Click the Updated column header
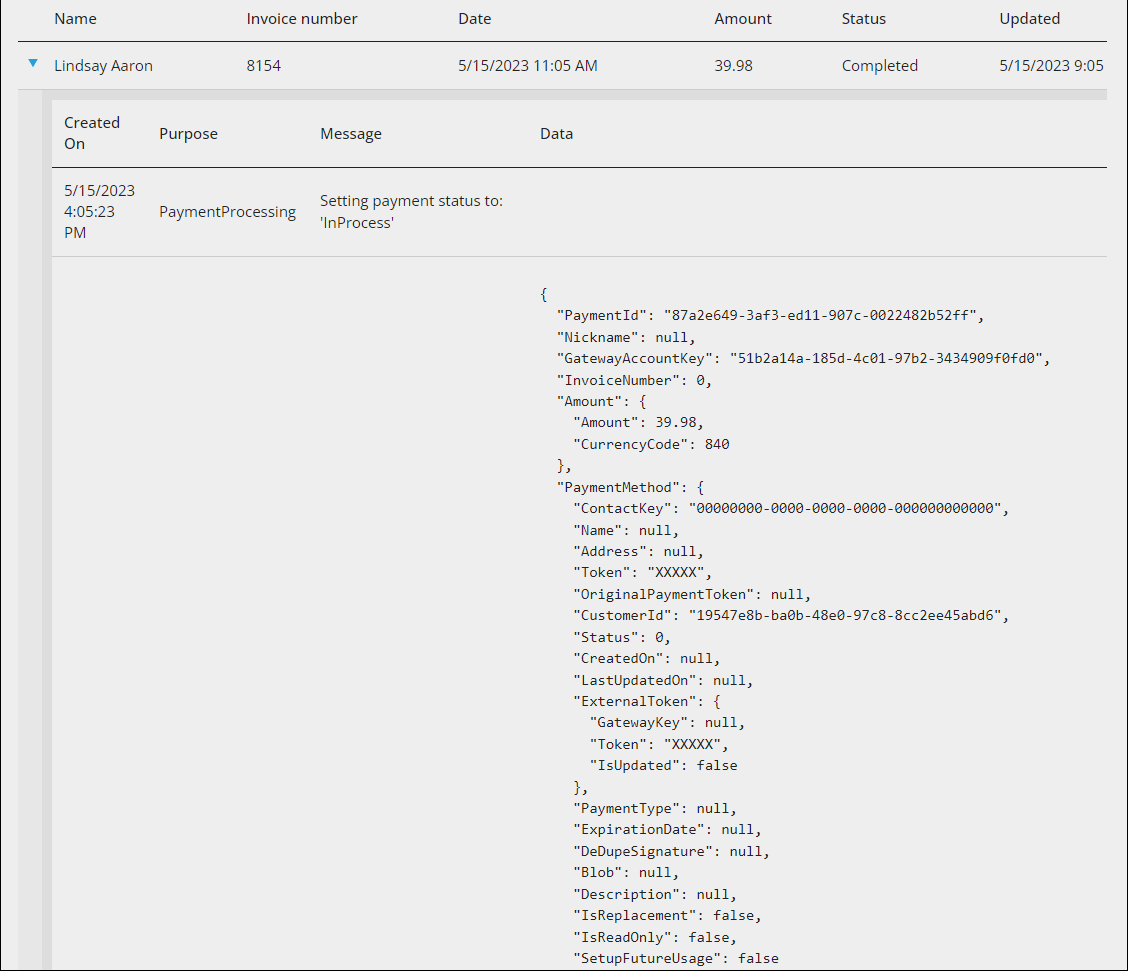 coord(1029,19)
